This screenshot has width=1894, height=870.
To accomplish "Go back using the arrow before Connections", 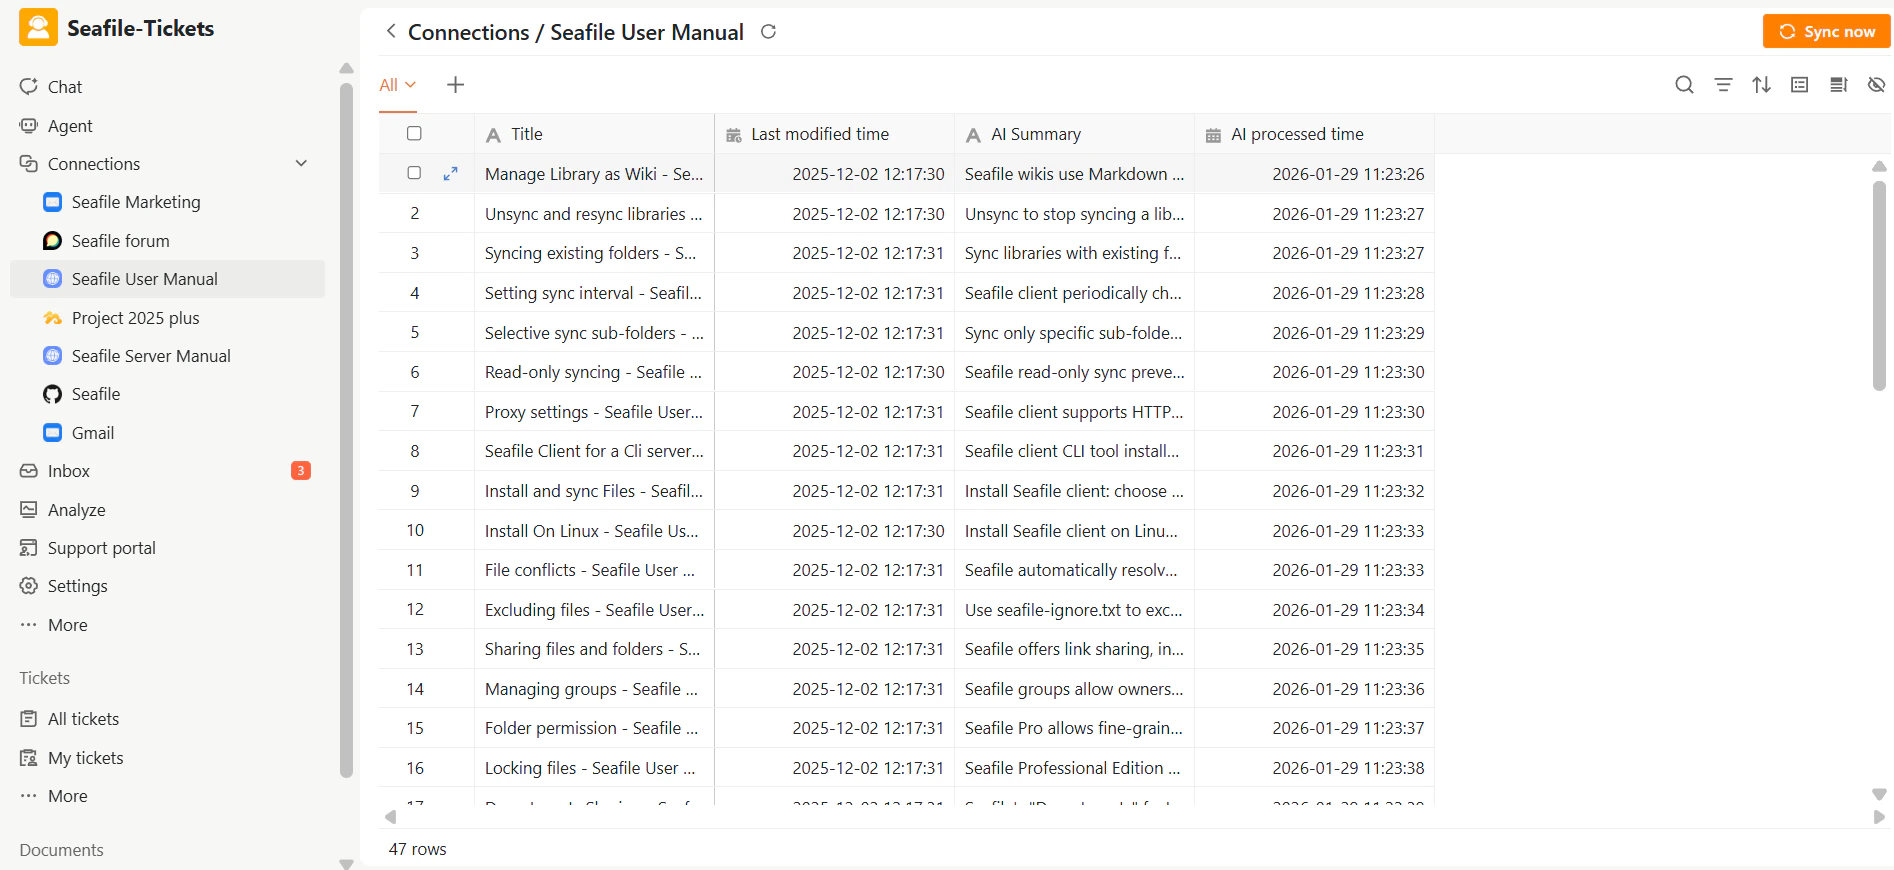I will pos(391,31).
